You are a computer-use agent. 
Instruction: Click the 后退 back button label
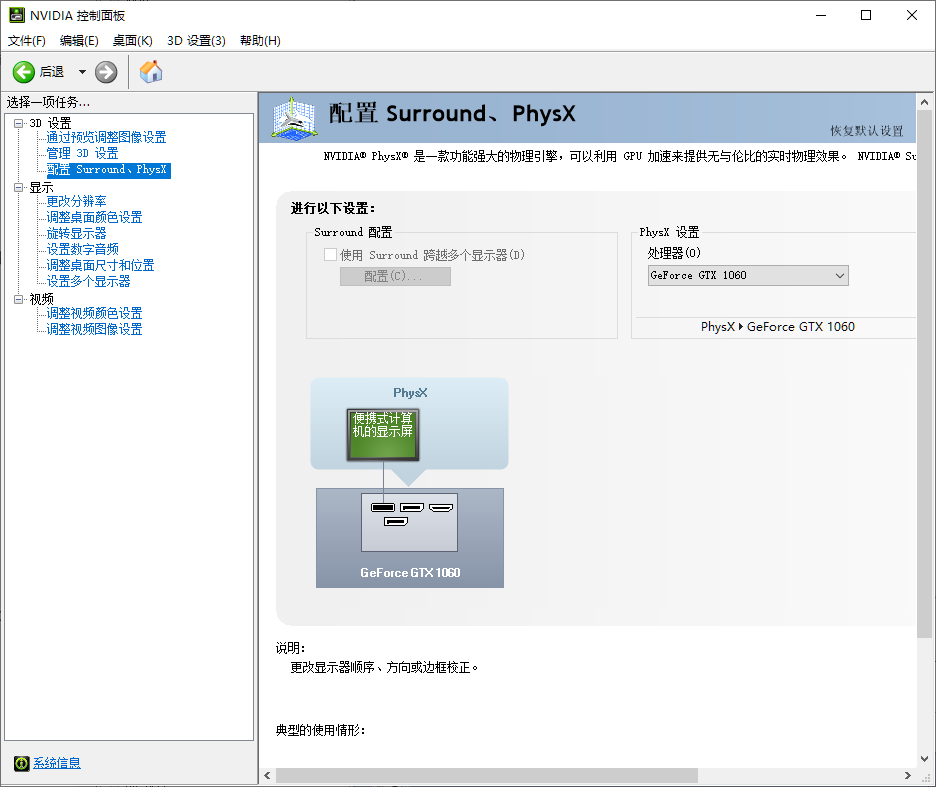(x=51, y=72)
